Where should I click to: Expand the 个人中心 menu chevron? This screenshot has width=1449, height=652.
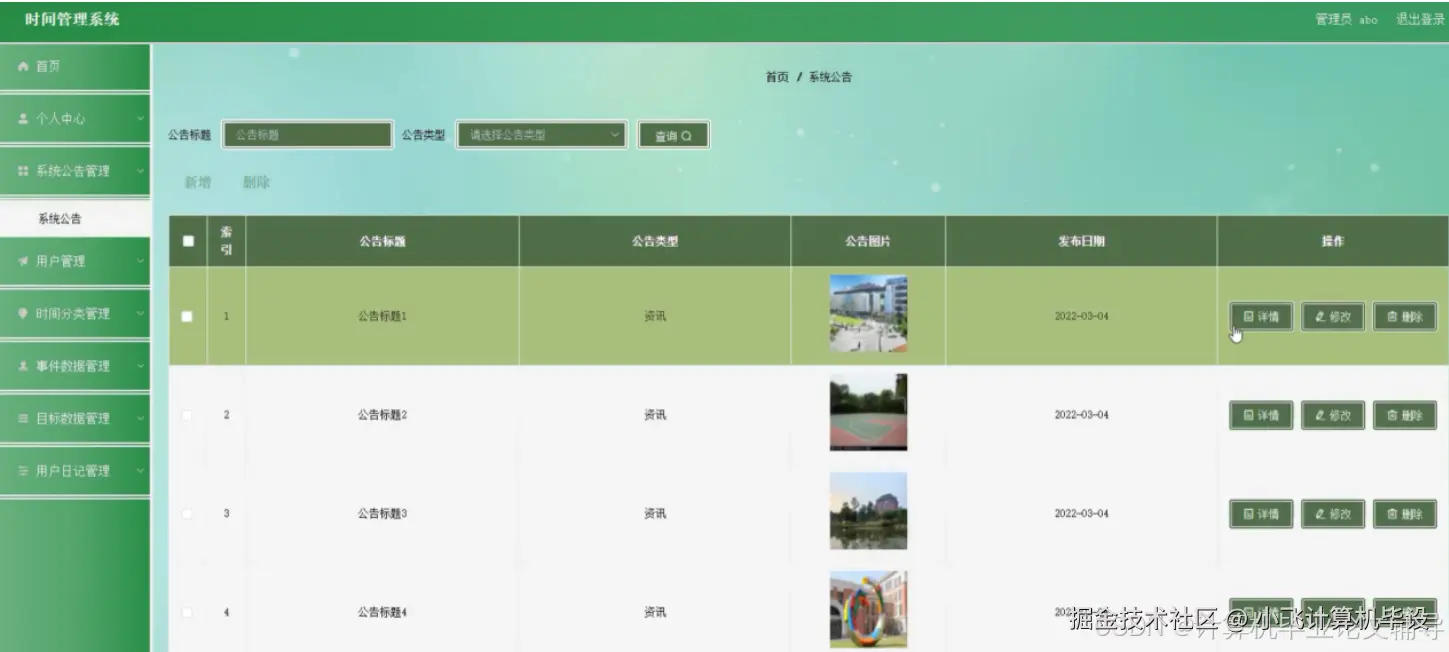click(x=141, y=119)
